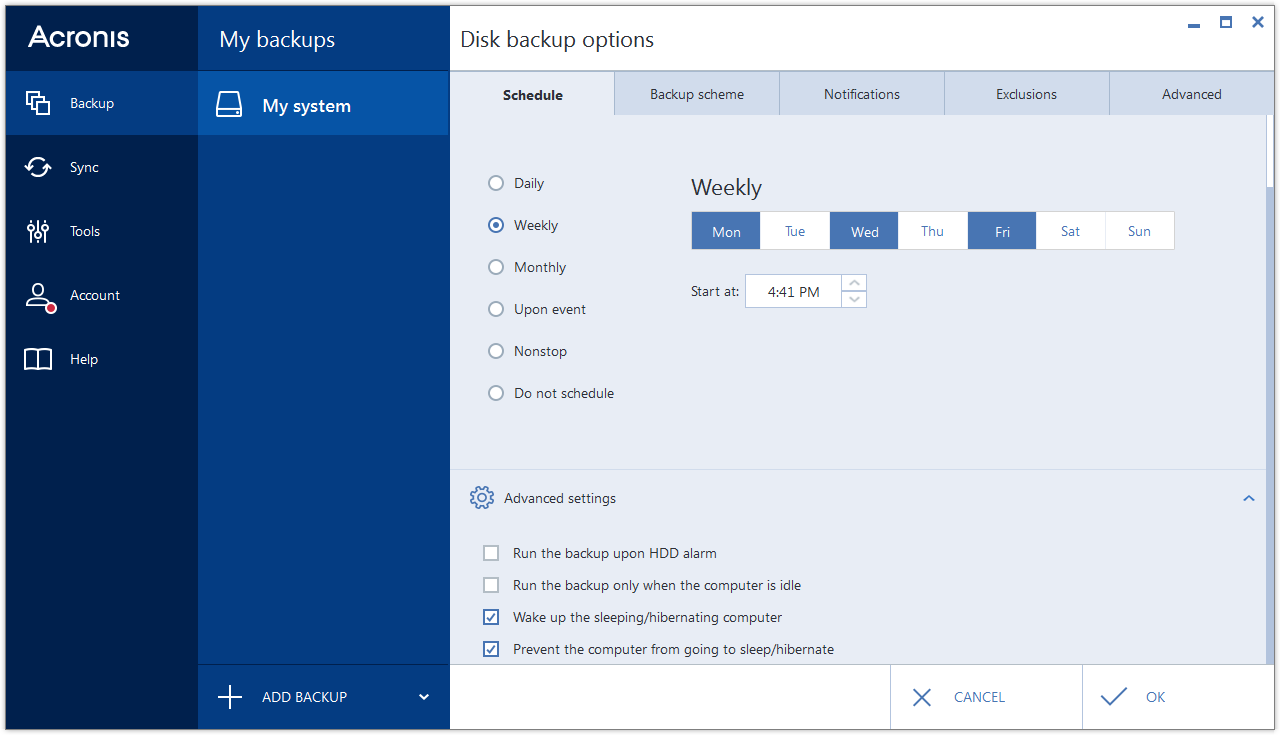
Task: Maximize the Acronis window
Action: pos(1226,22)
